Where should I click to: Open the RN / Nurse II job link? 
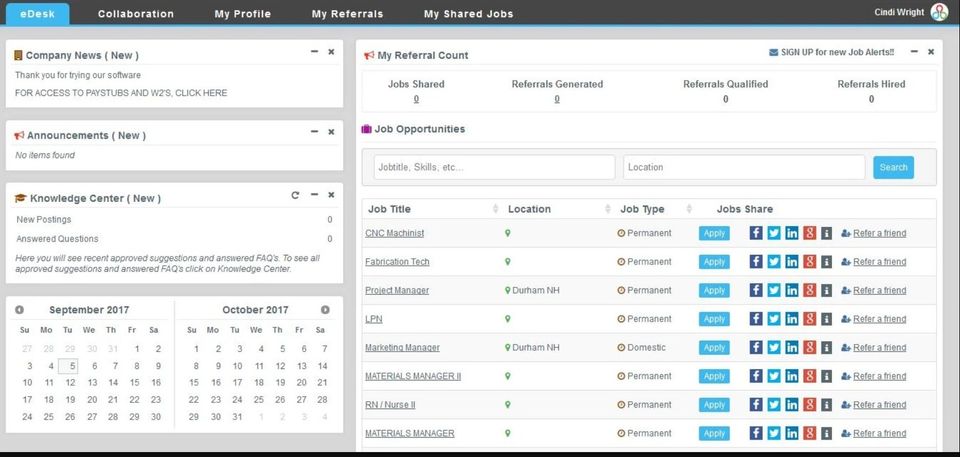pyautogui.click(x=391, y=404)
